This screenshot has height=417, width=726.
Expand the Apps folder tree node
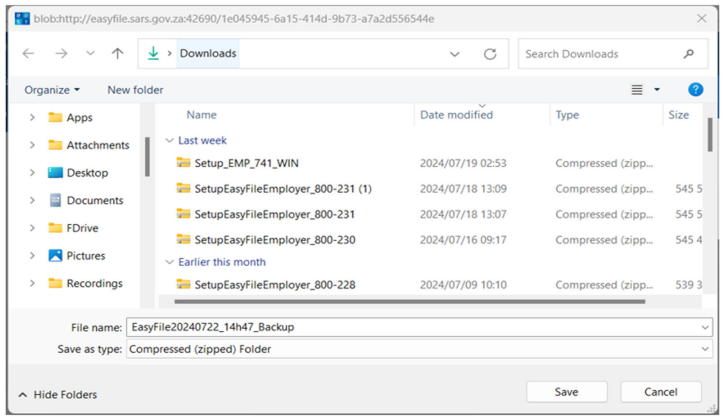click(32, 118)
